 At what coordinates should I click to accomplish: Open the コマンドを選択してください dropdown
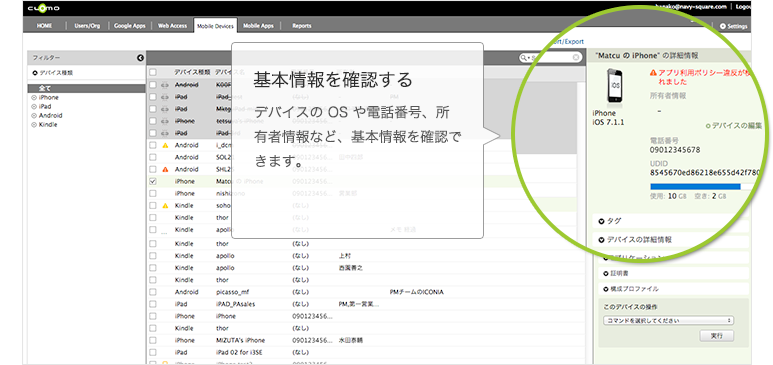coord(668,321)
